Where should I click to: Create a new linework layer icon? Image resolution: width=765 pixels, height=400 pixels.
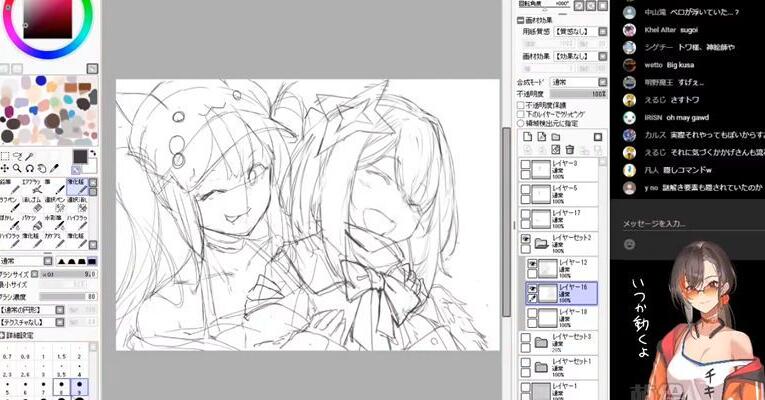(x=542, y=137)
